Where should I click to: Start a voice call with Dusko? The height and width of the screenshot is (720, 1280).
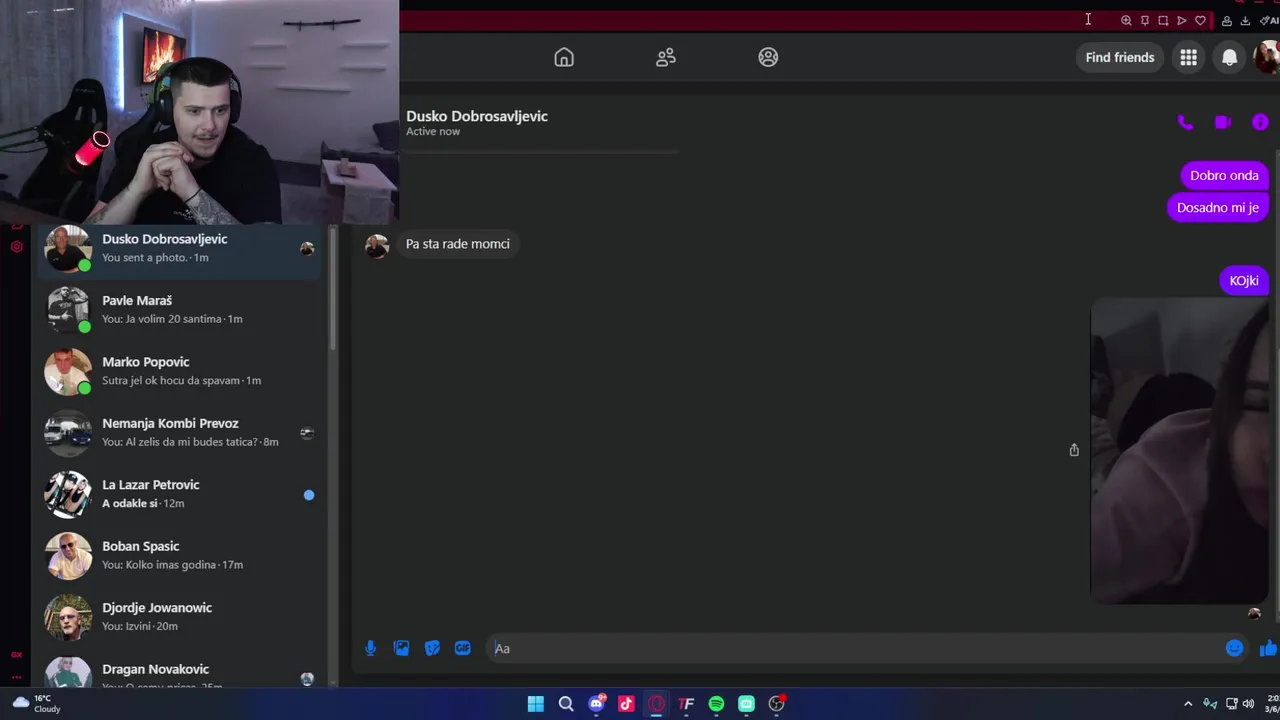[1185, 122]
